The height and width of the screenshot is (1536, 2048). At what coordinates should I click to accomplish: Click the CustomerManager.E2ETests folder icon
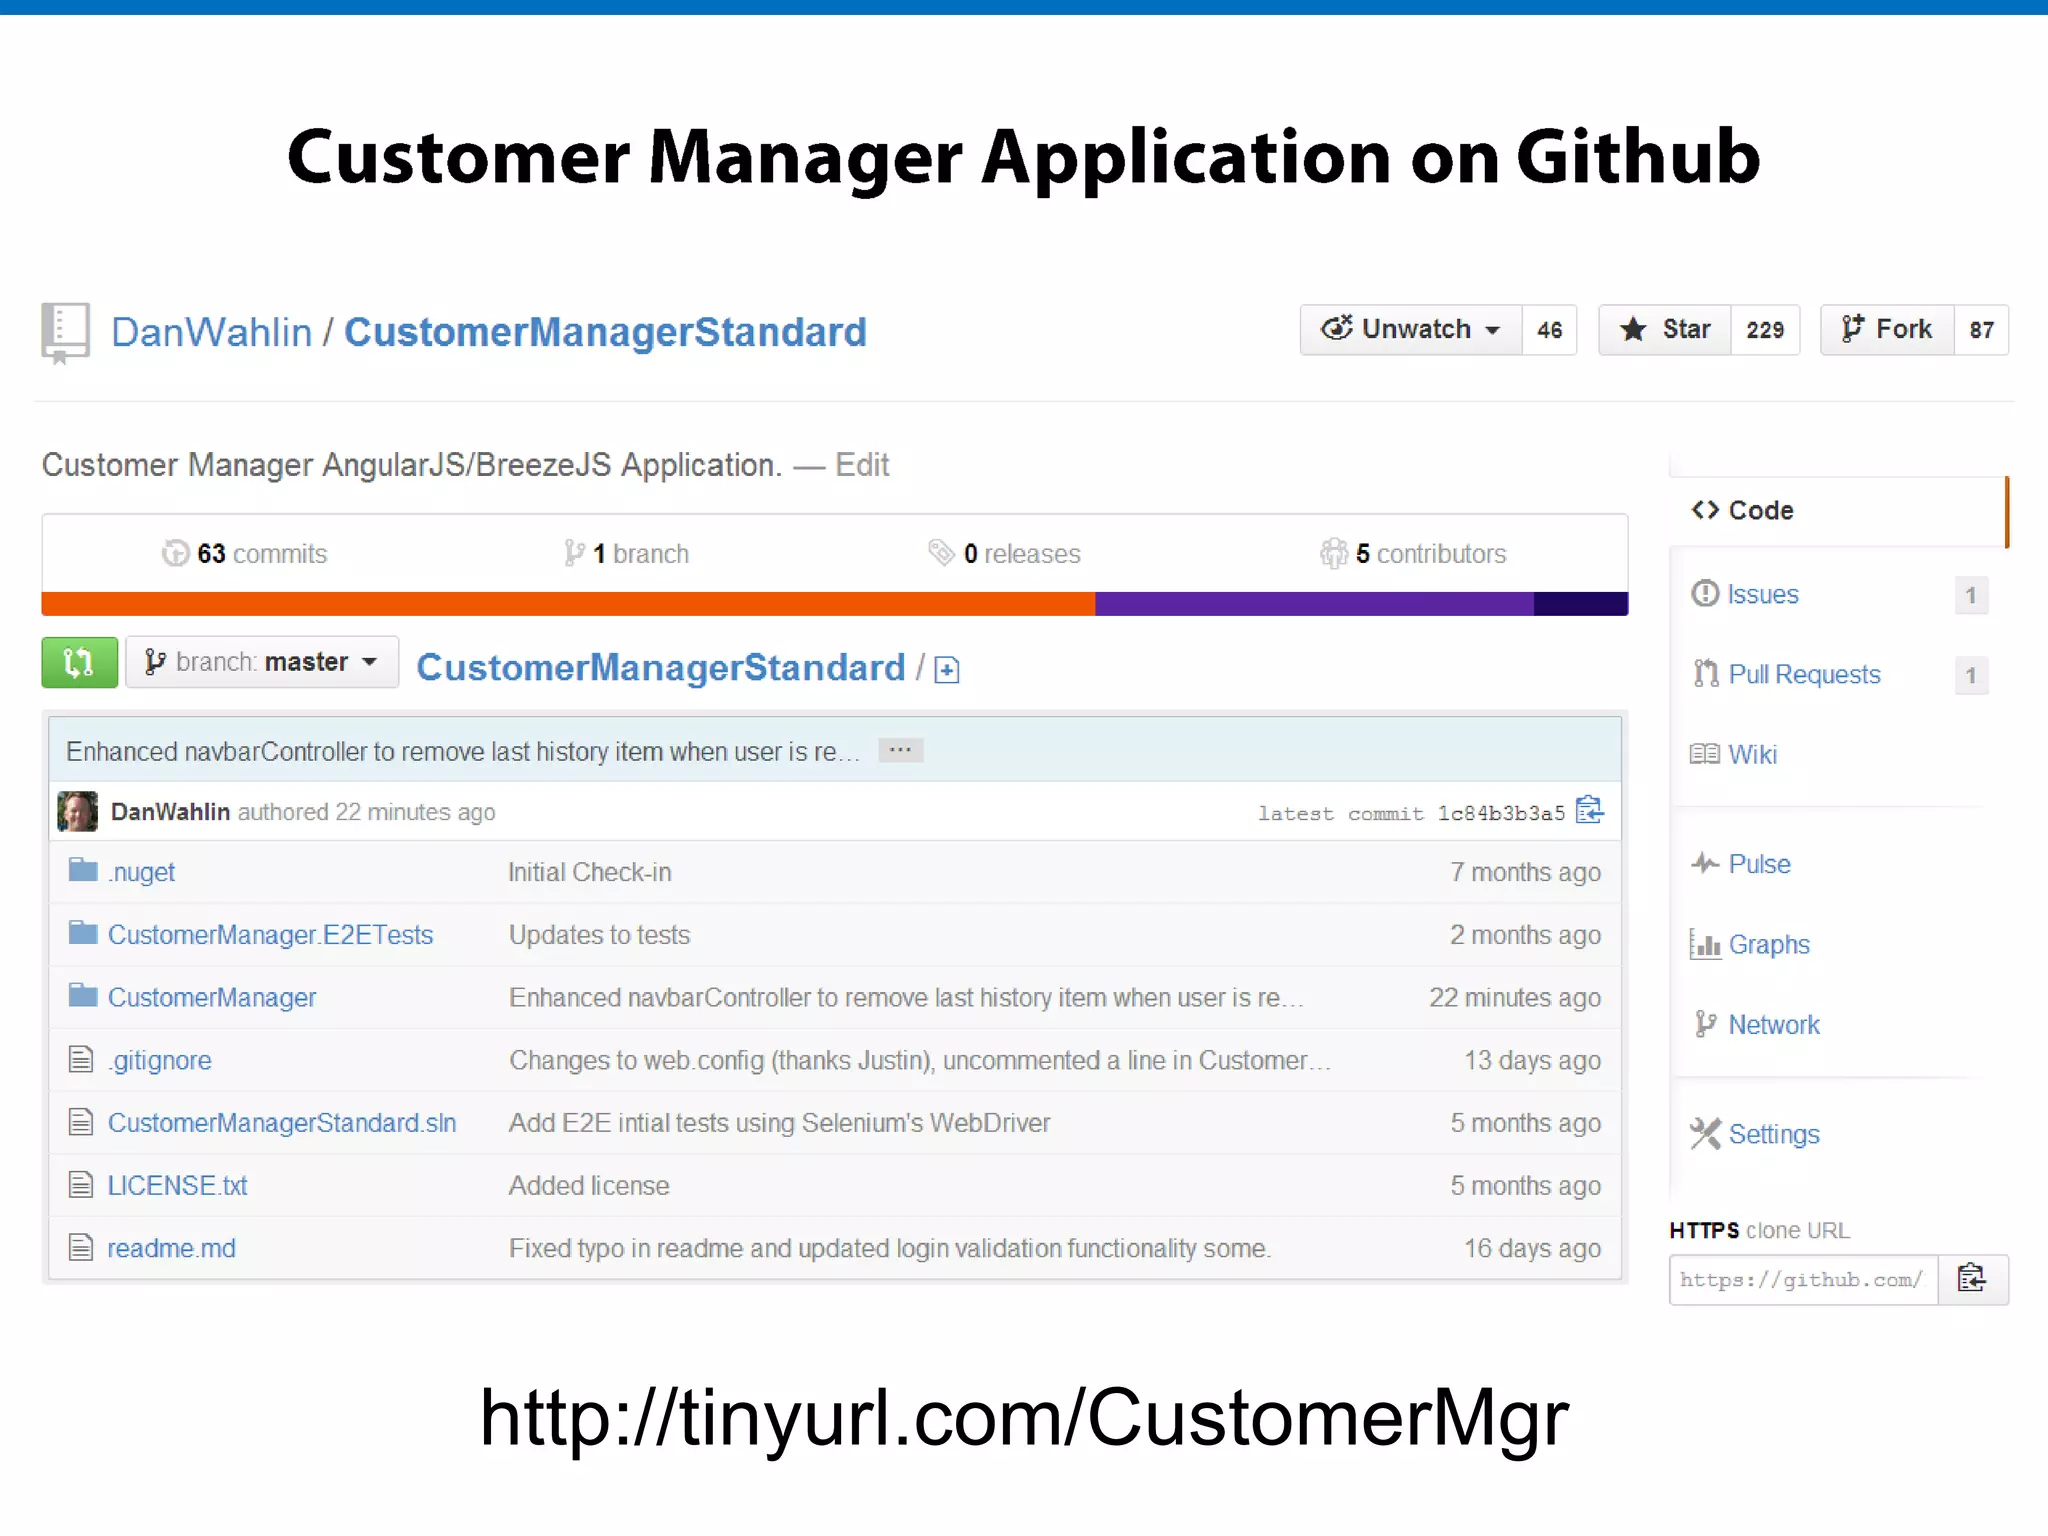click(x=83, y=933)
